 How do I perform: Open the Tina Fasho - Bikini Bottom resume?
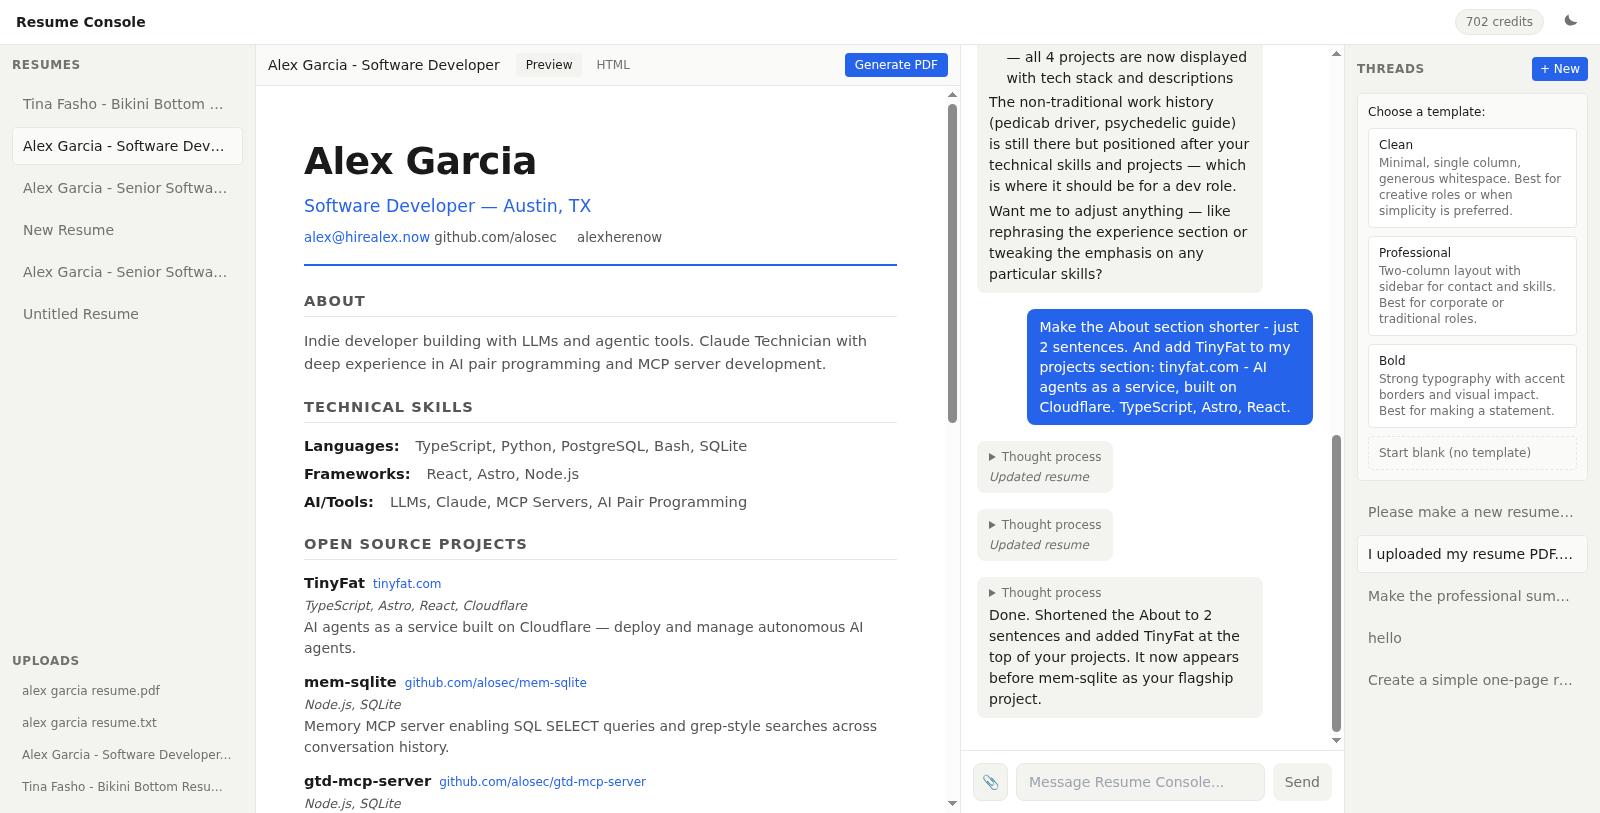pos(127,104)
